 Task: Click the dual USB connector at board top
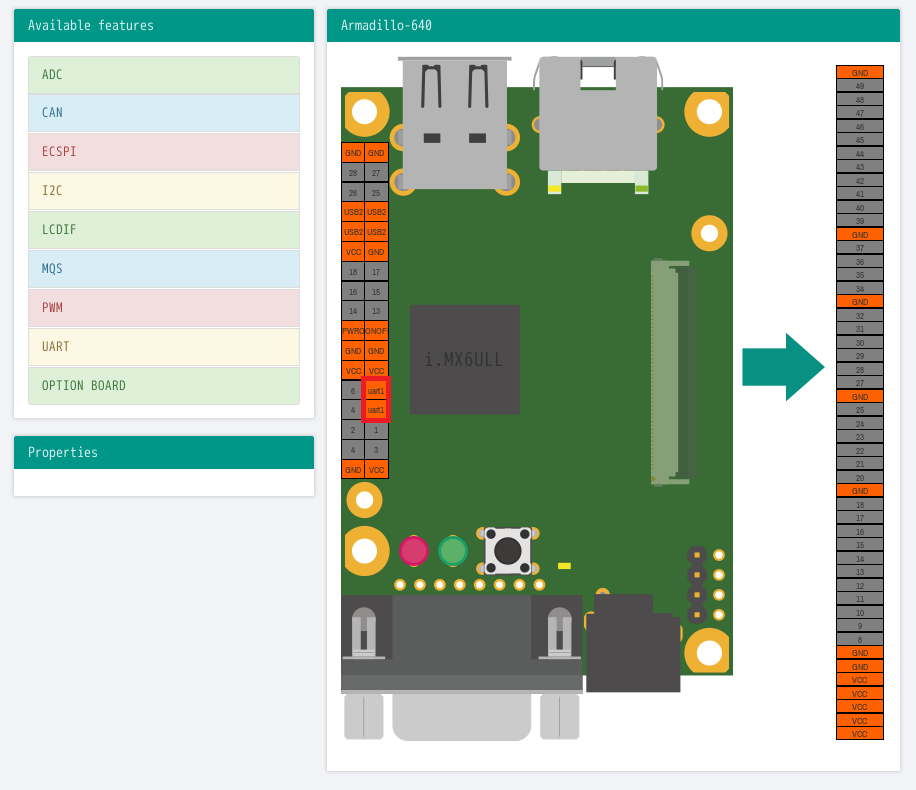[x=455, y=122]
